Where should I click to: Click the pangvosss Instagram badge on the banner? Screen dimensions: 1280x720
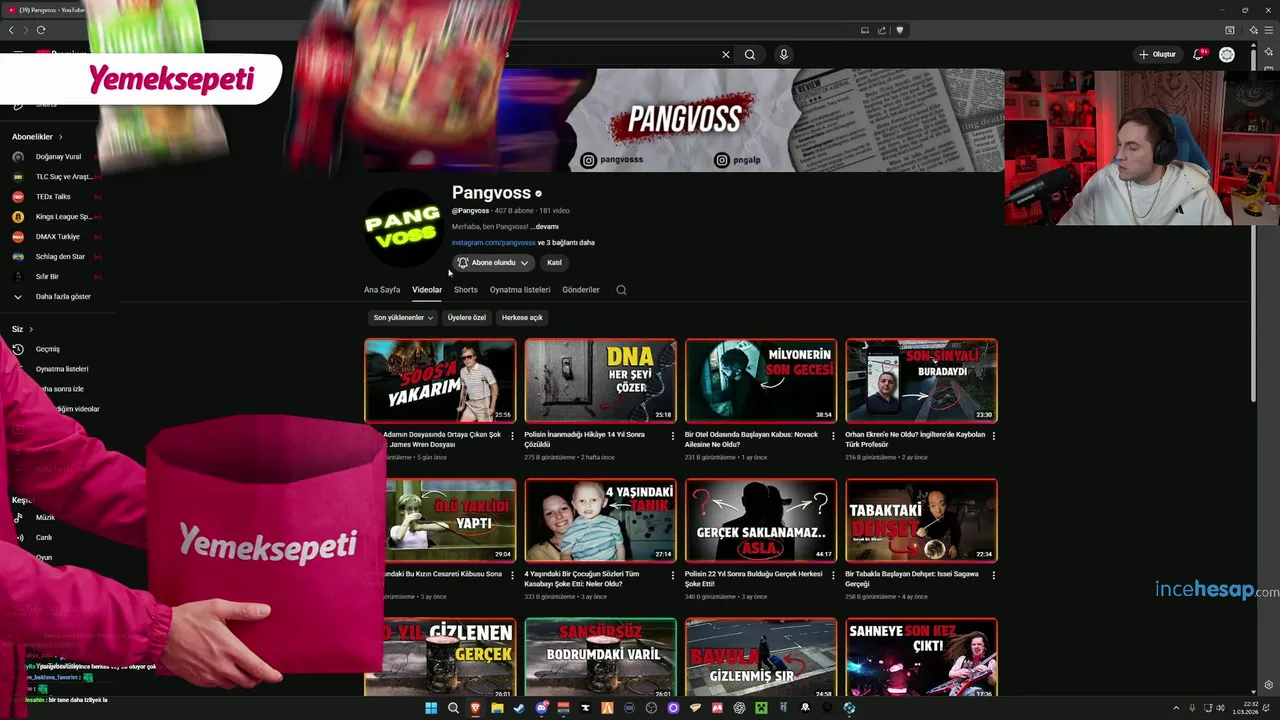click(612, 160)
